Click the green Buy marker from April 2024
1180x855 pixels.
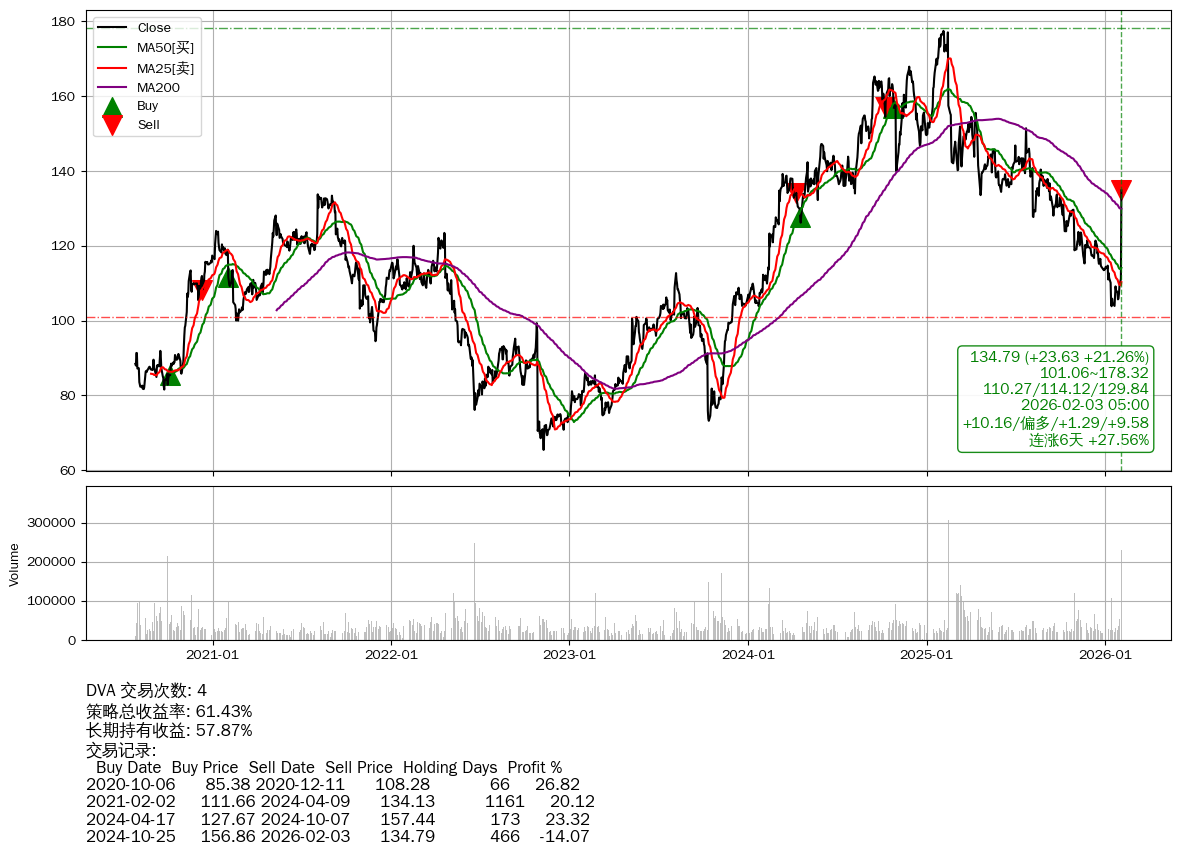pyautogui.click(x=800, y=216)
